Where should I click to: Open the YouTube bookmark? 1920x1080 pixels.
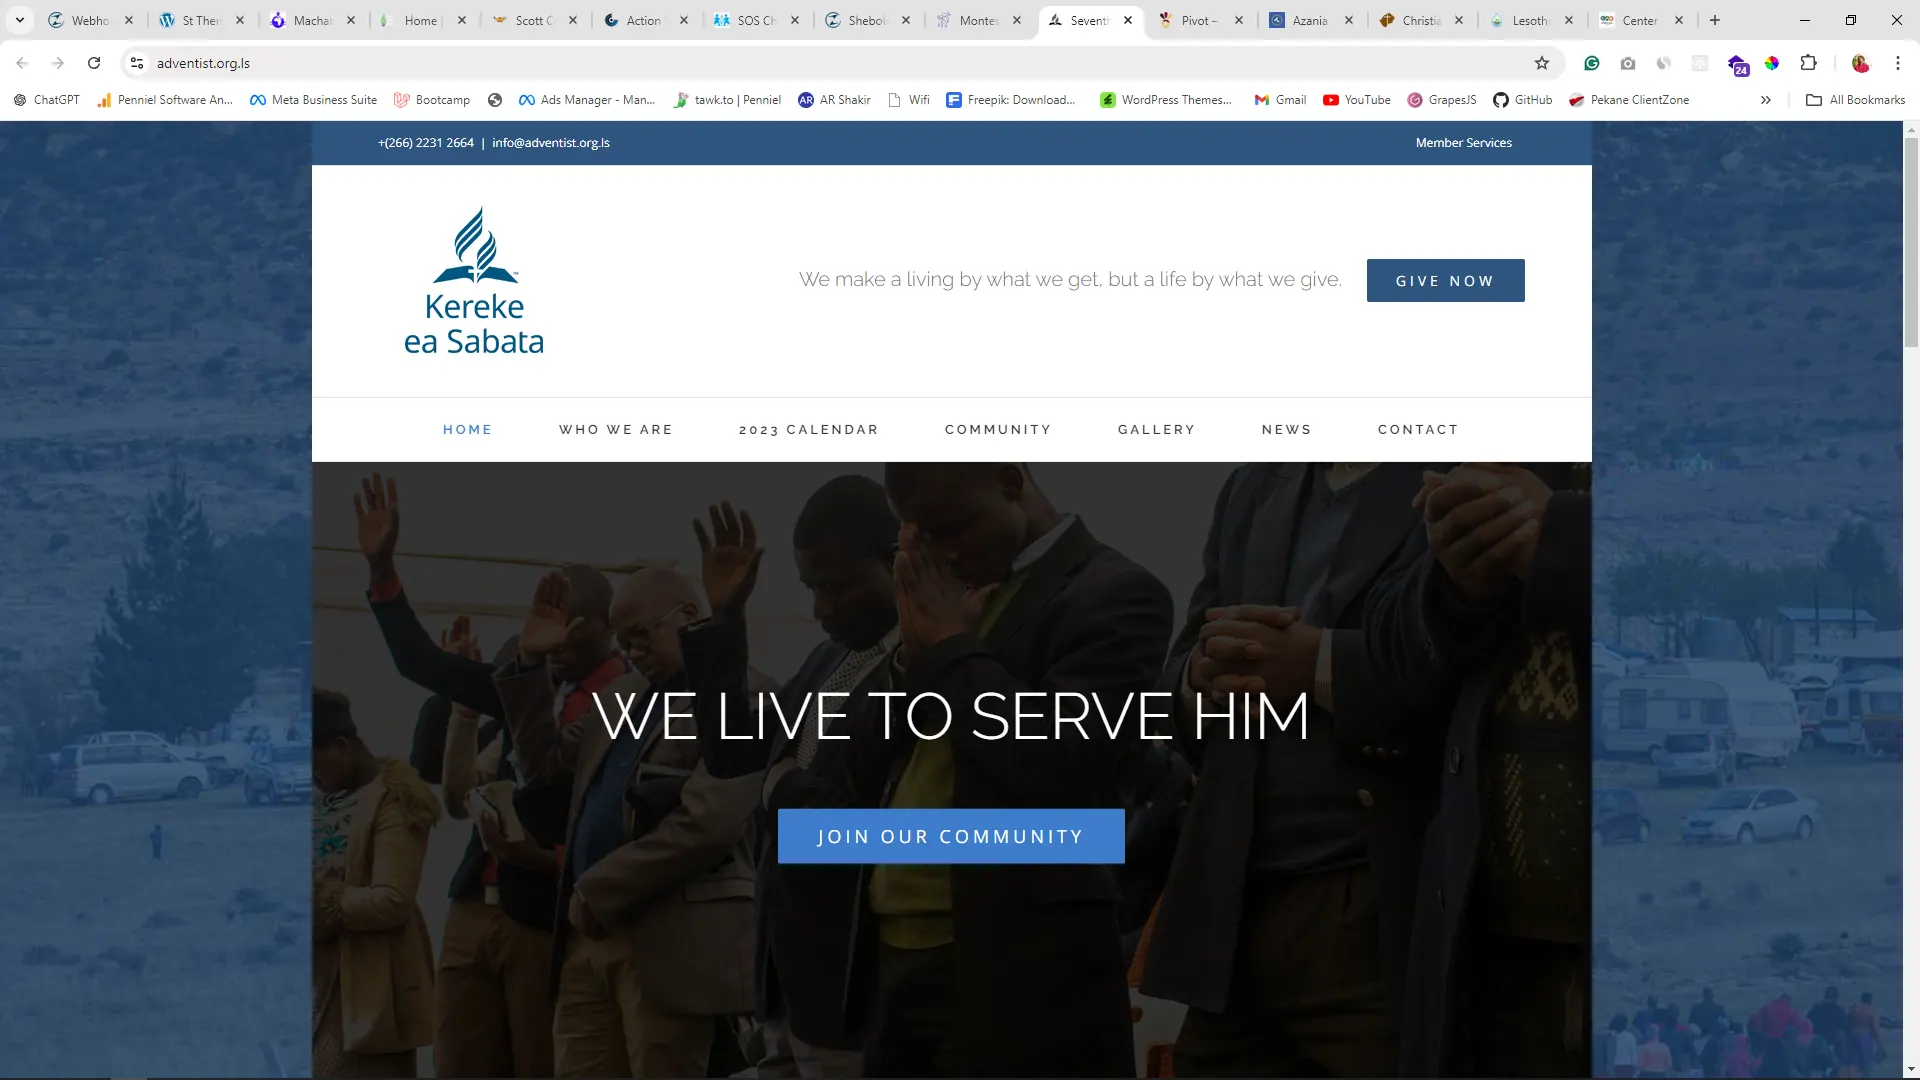click(x=1356, y=100)
